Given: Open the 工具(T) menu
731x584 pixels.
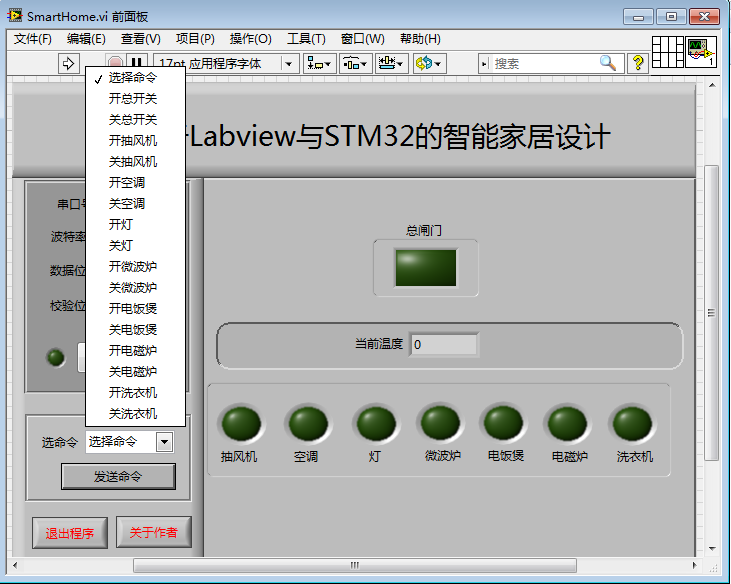Looking at the screenshot, I should tap(306, 39).
